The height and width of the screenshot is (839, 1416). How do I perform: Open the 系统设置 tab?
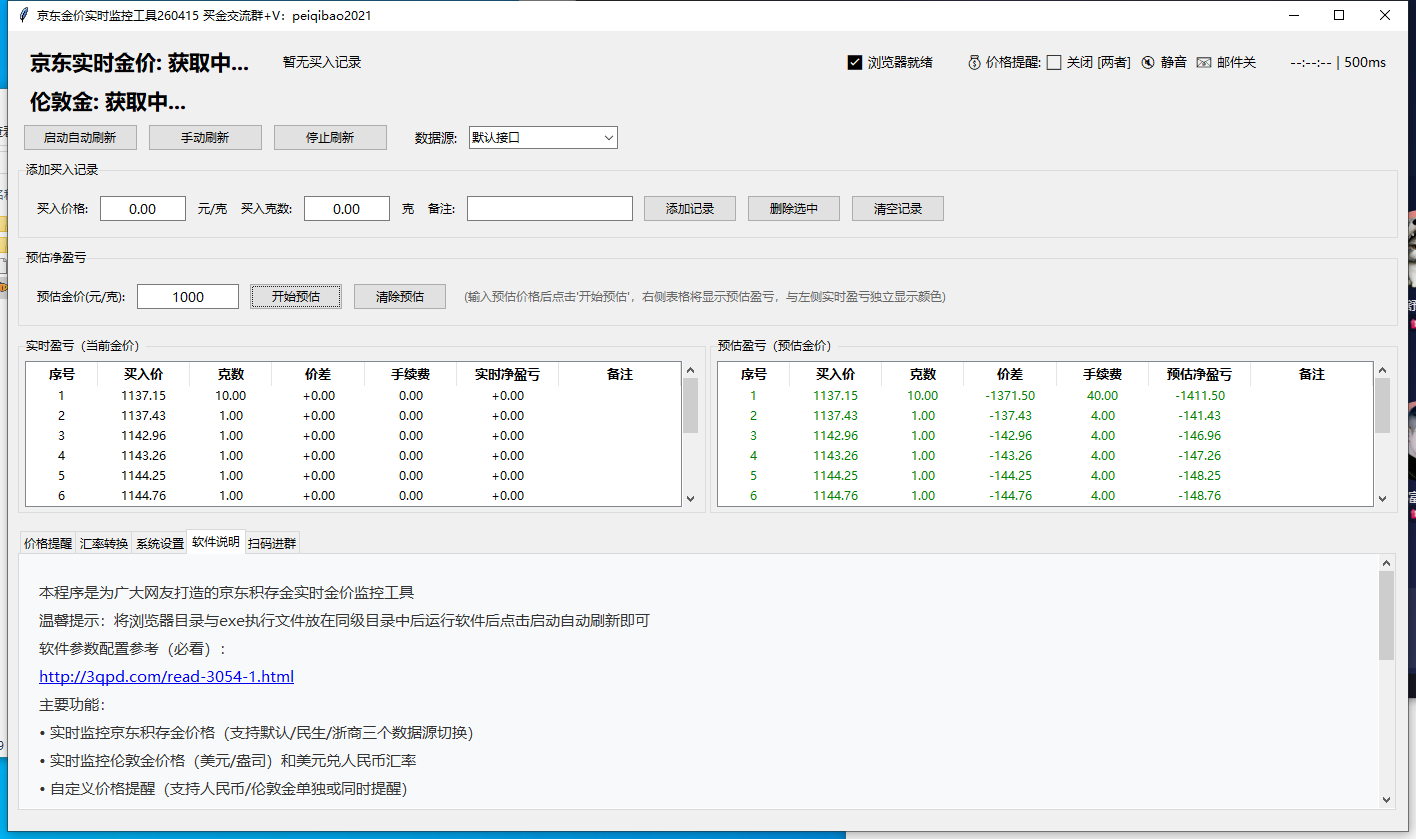(158, 542)
